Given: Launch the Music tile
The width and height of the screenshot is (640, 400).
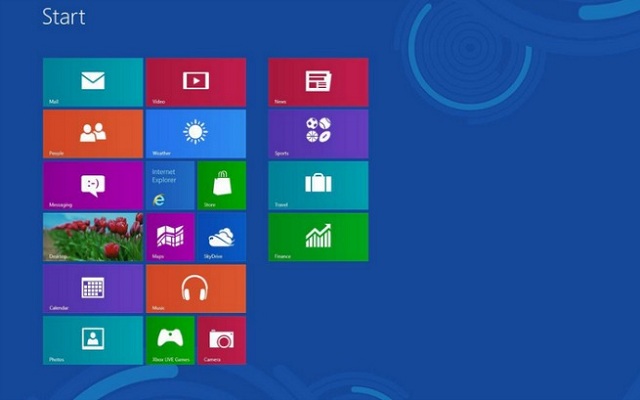Looking at the screenshot, I should (x=196, y=289).
